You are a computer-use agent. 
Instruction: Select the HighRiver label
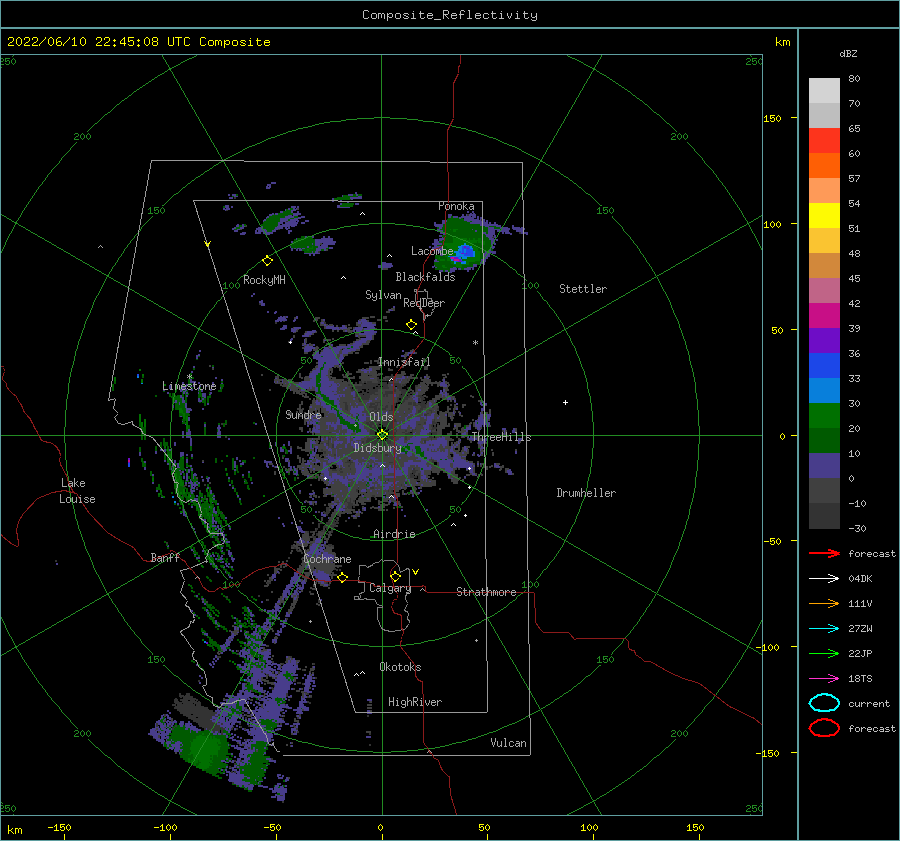coord(415,702)
